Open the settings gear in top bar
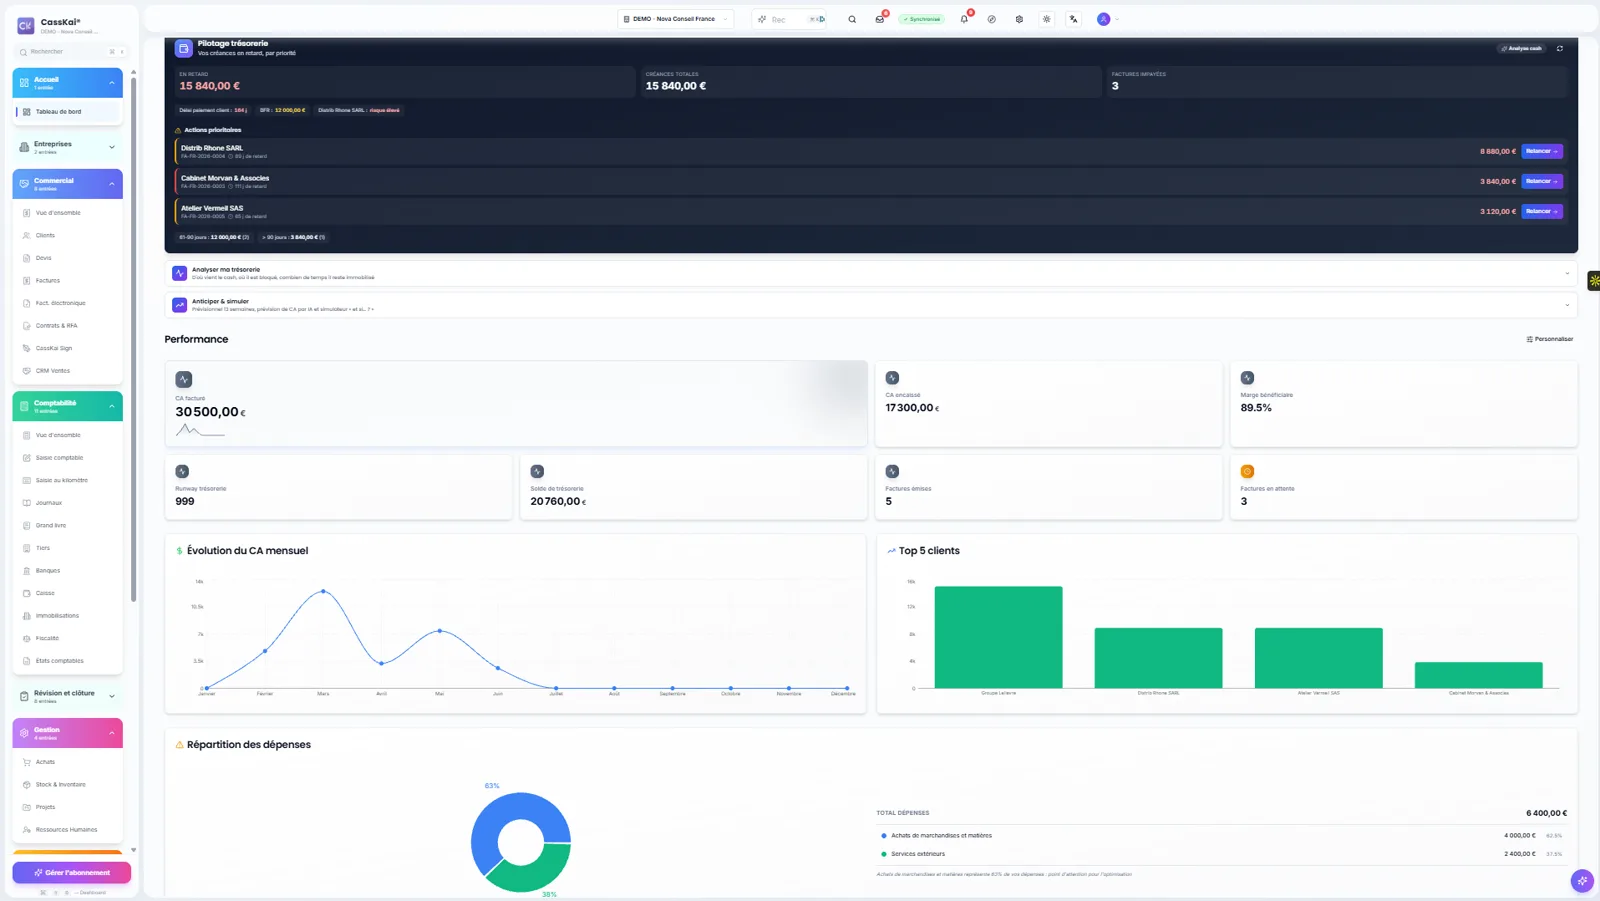1600x901 pixels. pos(1019,19)
